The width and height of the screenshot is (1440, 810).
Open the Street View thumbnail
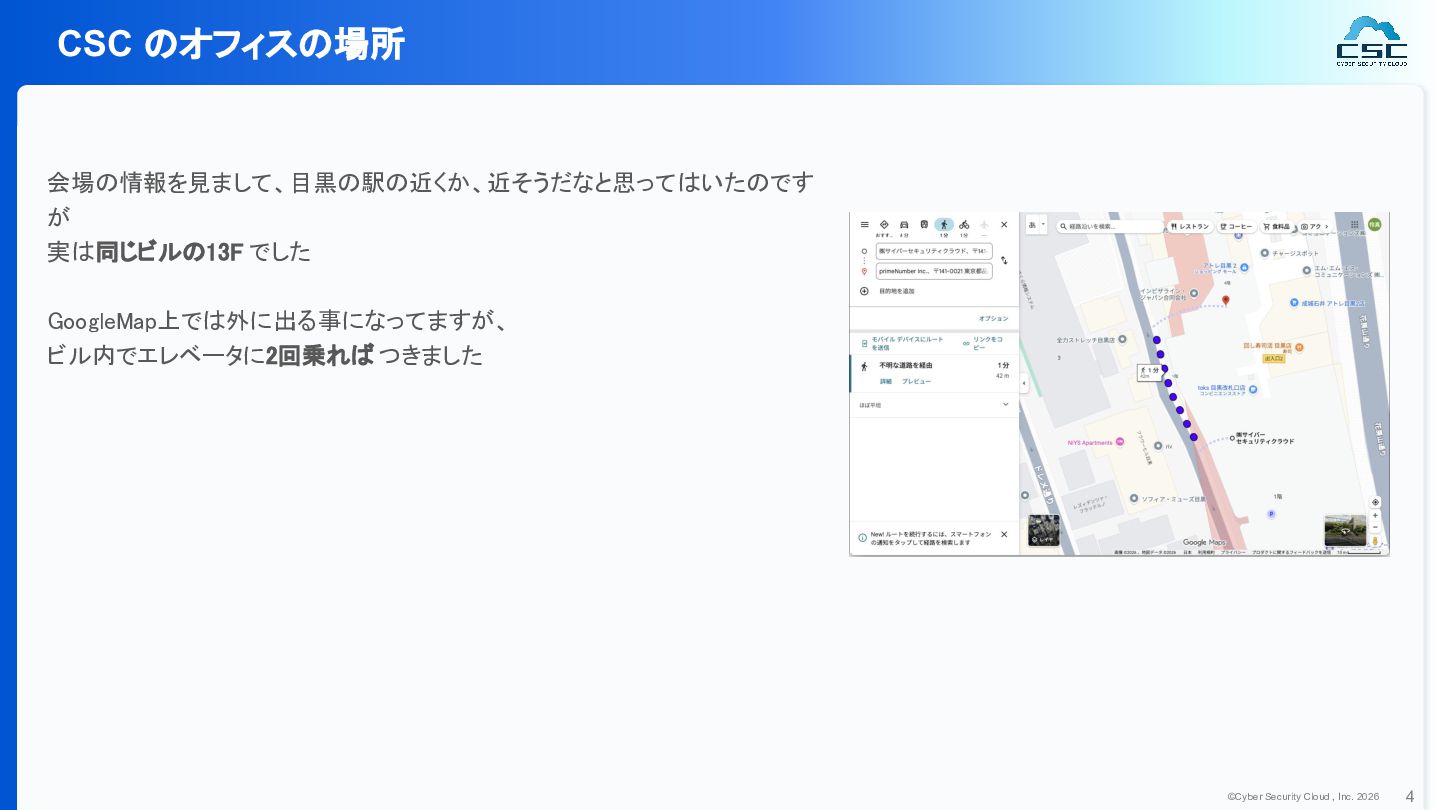1344,531
